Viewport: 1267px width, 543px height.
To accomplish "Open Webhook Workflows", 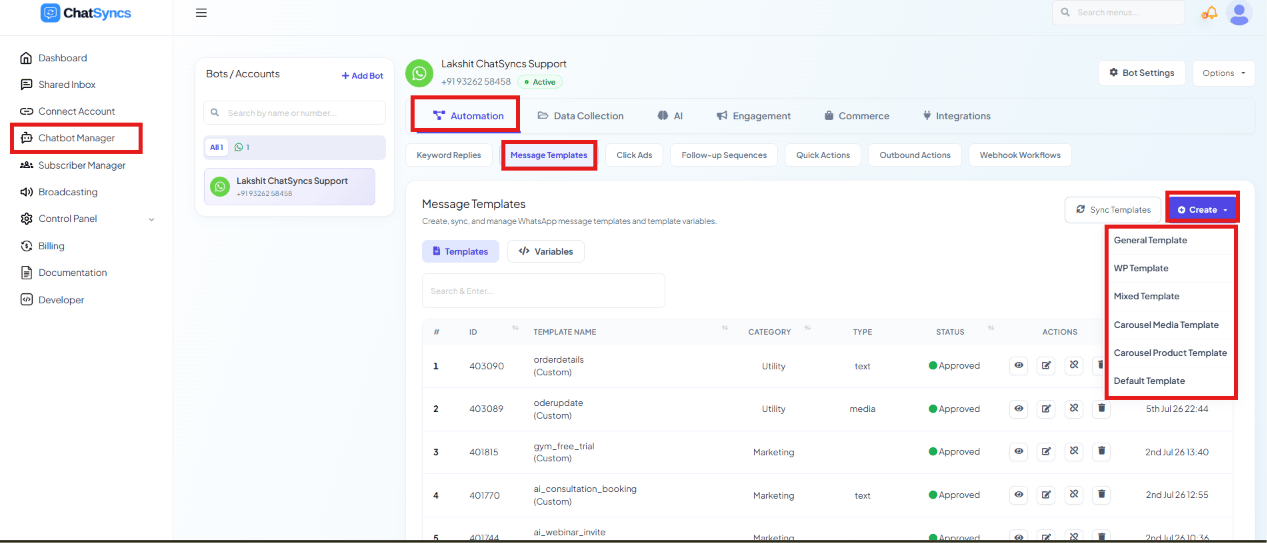I will coord(1019,155).
